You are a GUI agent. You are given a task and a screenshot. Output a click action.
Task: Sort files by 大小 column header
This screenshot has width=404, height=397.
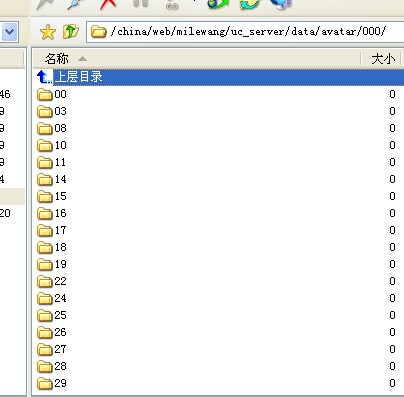(x=383, y=59)
